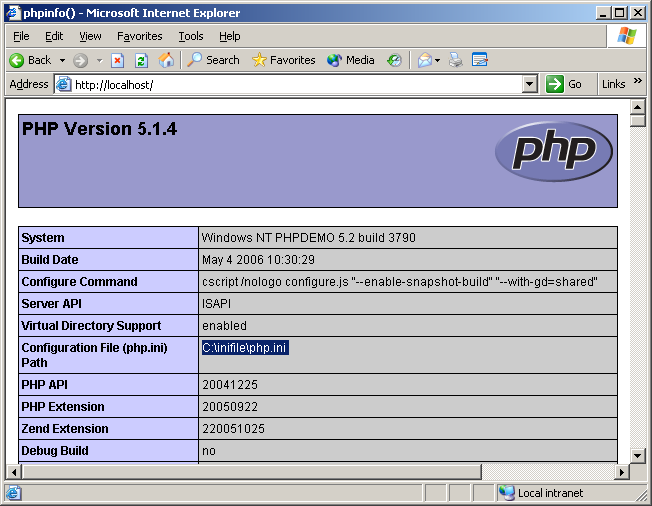Expand the Back button history dropdown arrow
652x506 pixels.
[x=62, y=60]
